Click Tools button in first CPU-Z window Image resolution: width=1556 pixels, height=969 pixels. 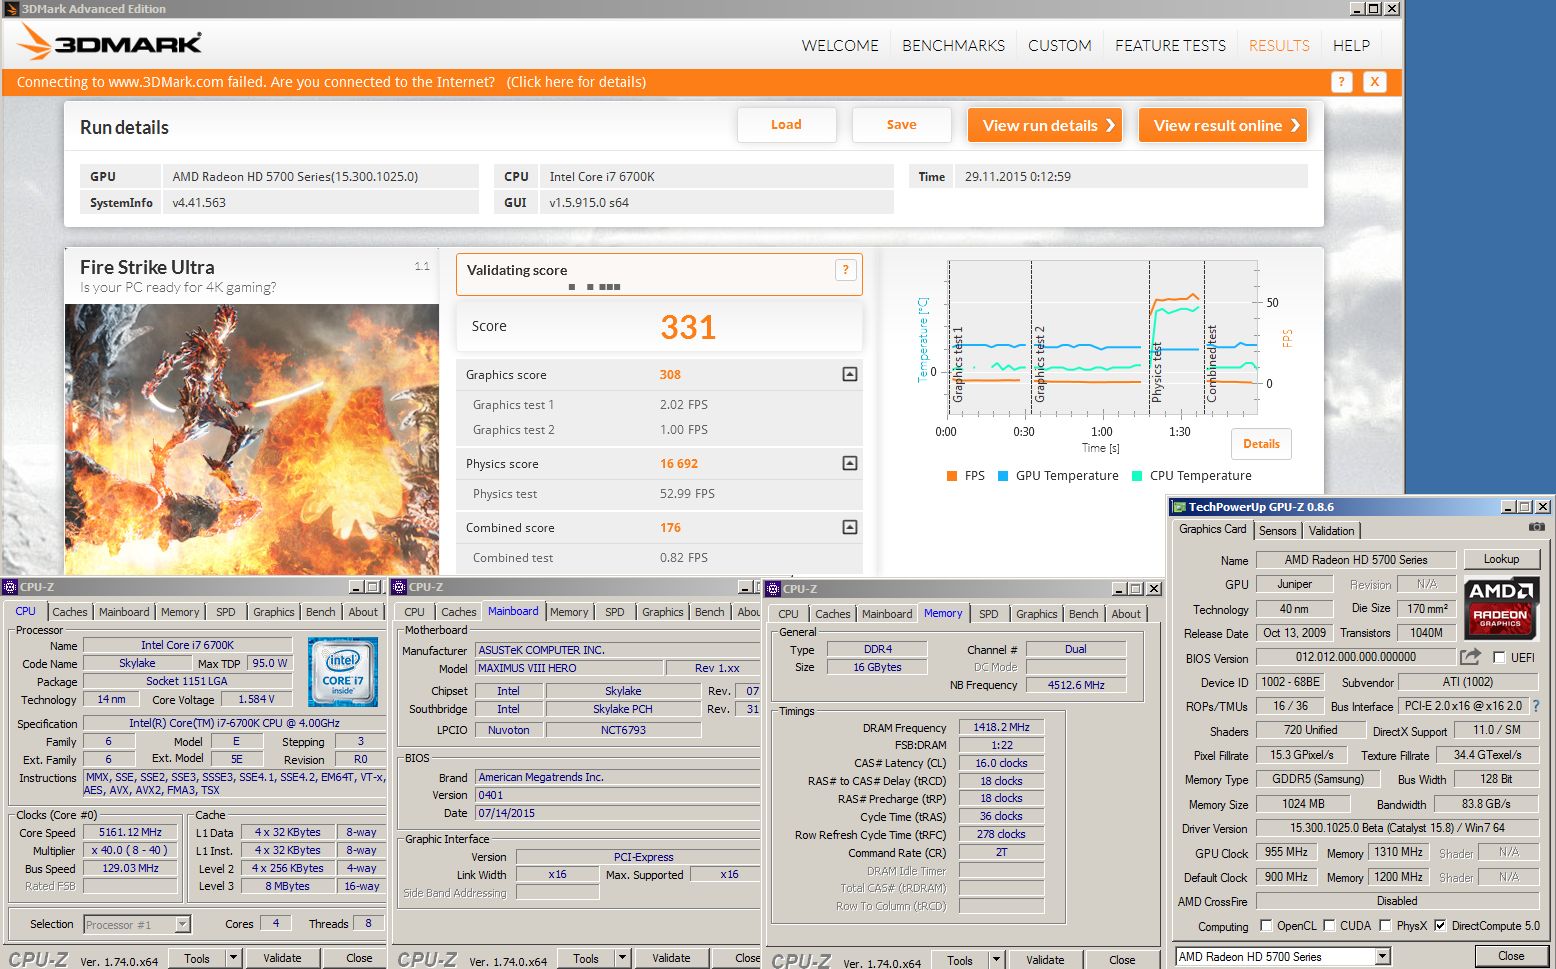tap(197, 958)
